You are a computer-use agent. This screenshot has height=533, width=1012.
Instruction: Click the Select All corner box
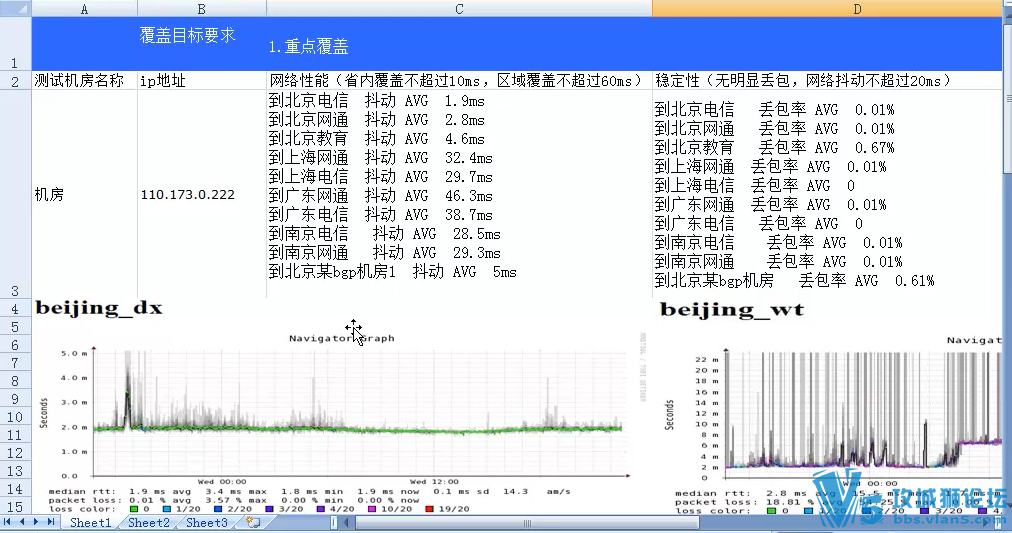coord(15,8)
